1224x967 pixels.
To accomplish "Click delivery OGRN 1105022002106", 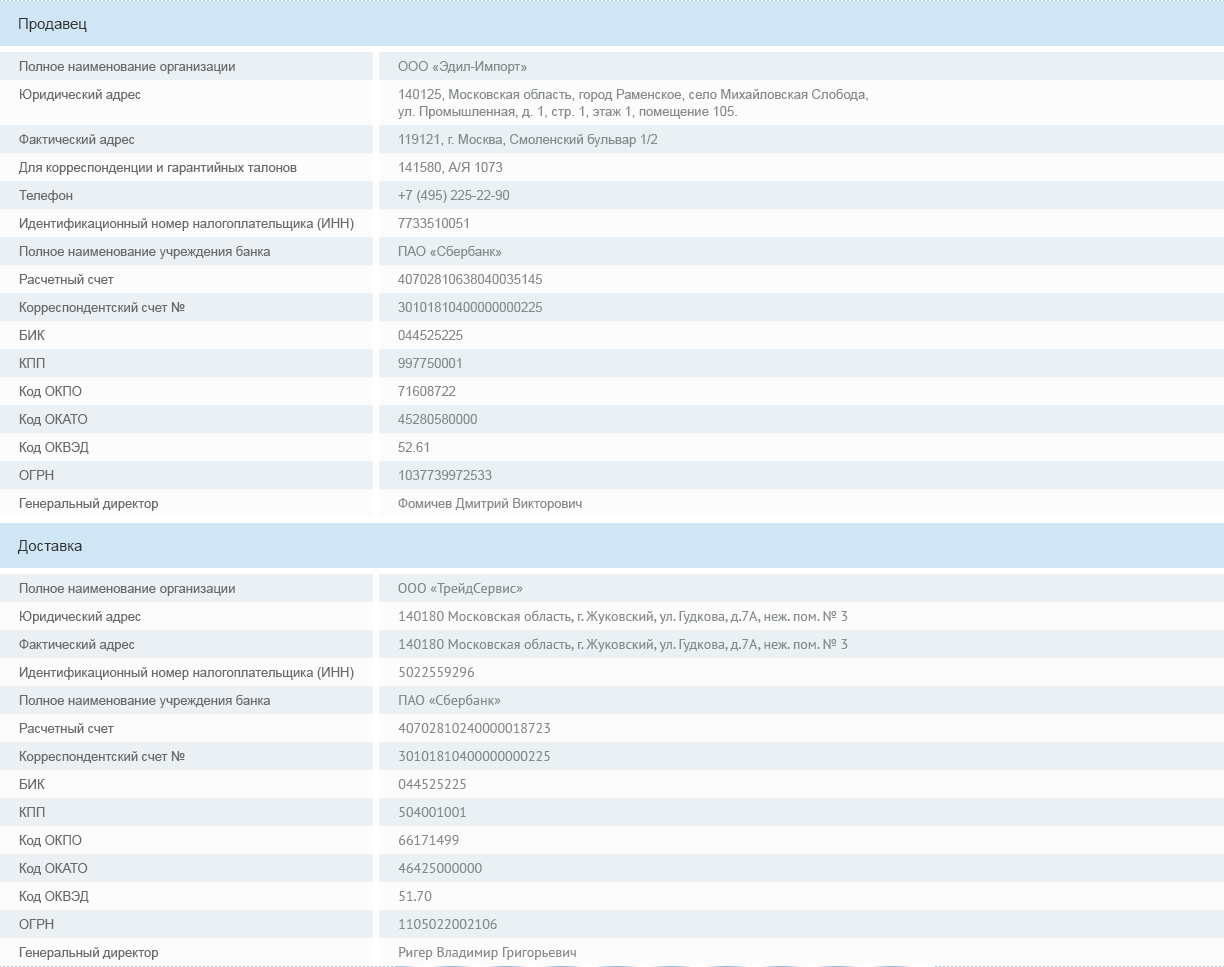I will point(447,924).
